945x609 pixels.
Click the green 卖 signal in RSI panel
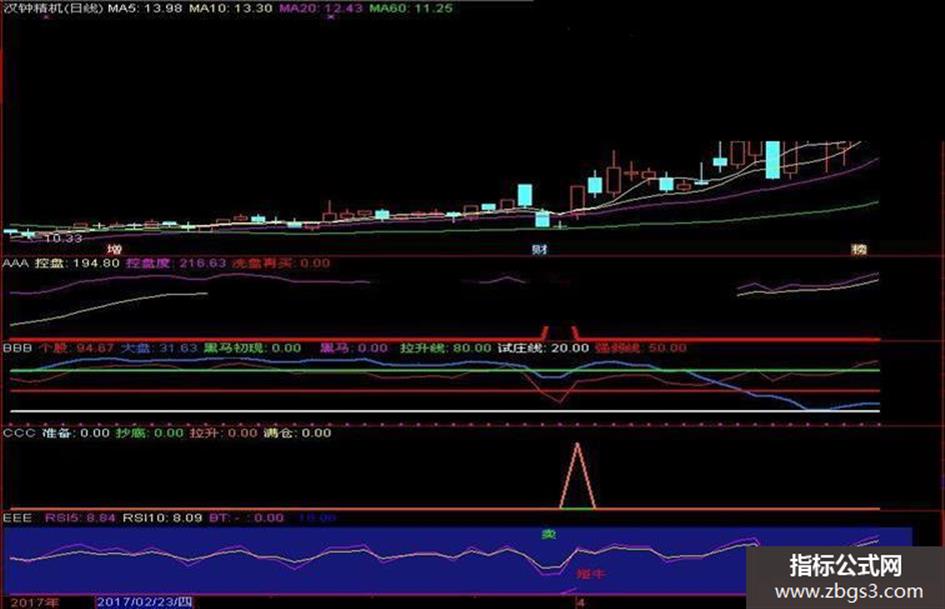548,534
